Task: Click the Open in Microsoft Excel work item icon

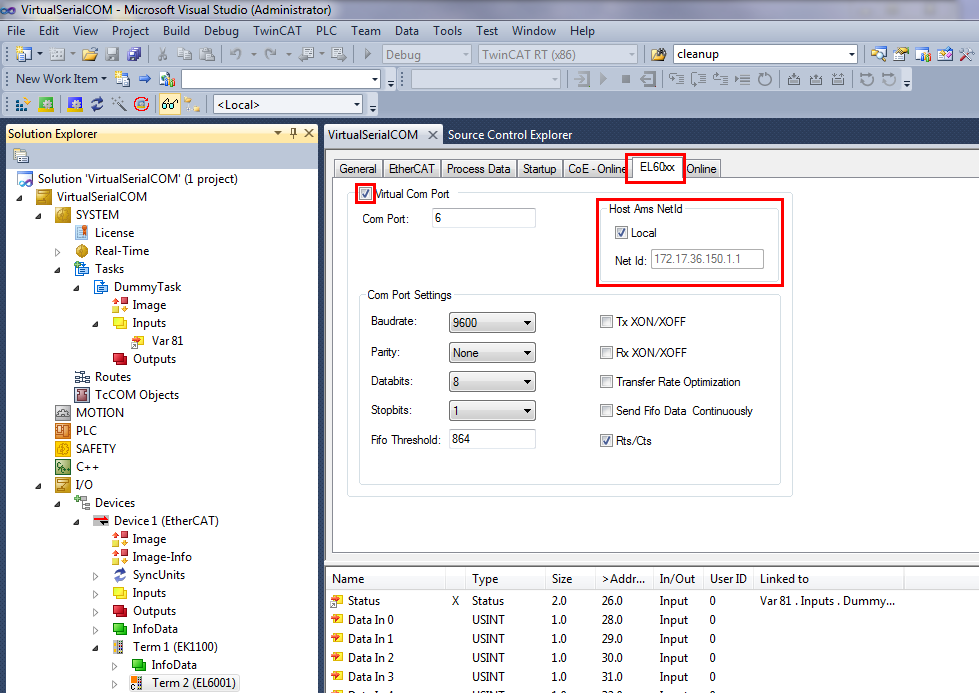Action: tap(167, 79)
